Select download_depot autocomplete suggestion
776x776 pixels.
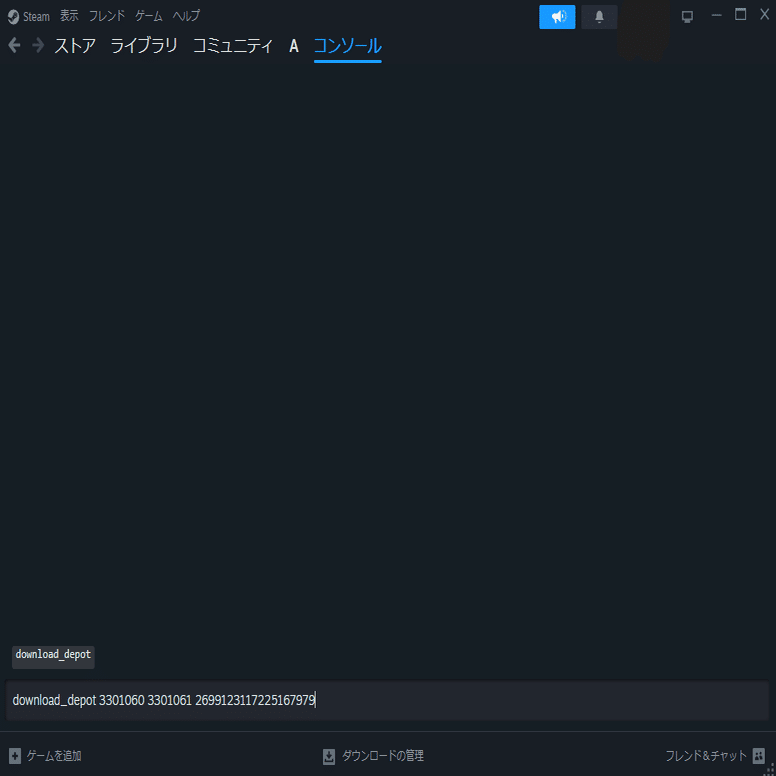pyautogui.click(x=53, y=657)
